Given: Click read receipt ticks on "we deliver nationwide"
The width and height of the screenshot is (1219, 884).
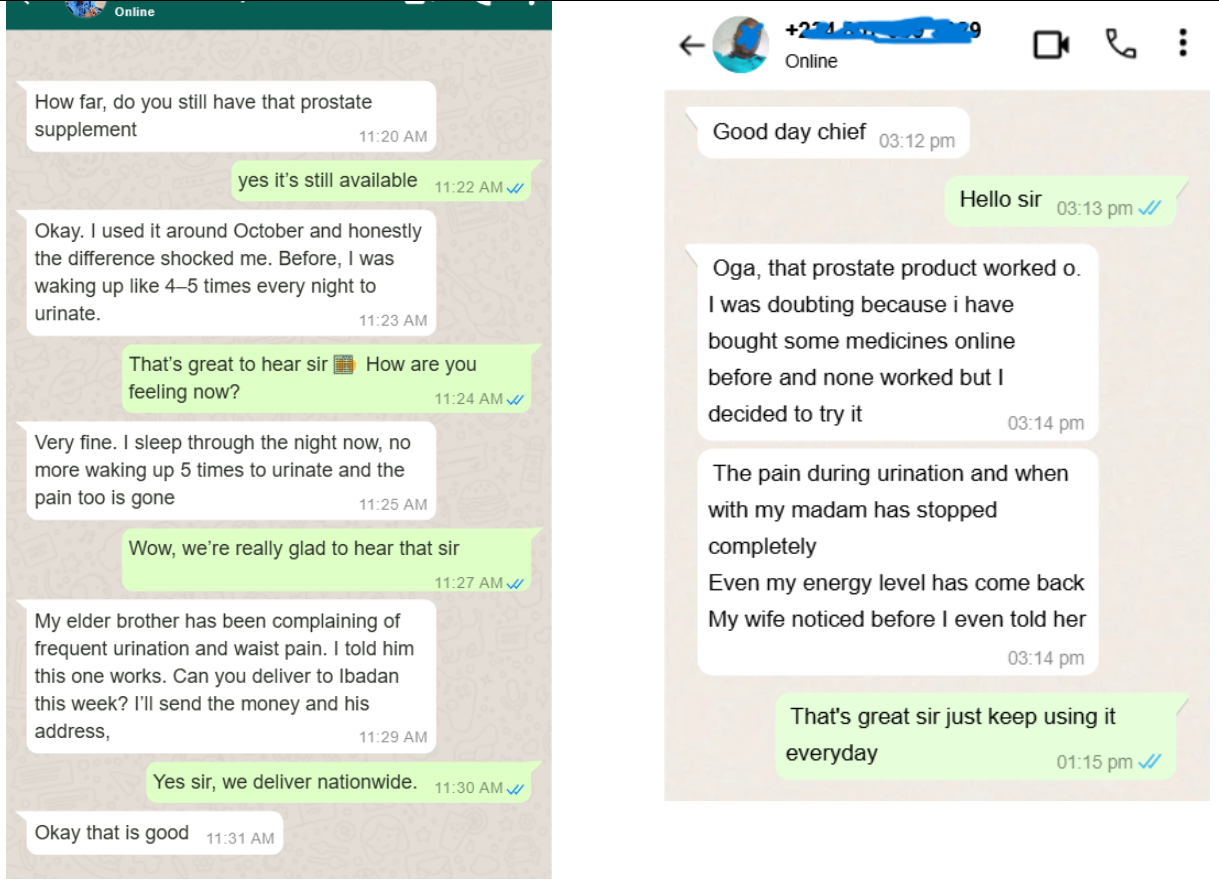Looking at the screenshot, I should [516, 789].
